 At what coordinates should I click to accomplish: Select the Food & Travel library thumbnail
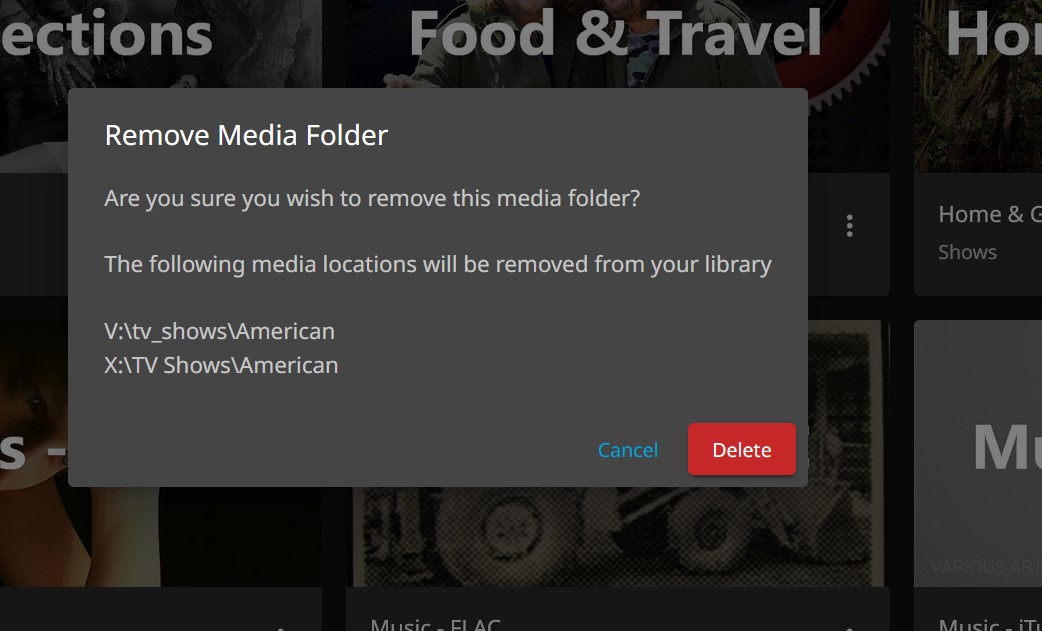click(617, 44)
